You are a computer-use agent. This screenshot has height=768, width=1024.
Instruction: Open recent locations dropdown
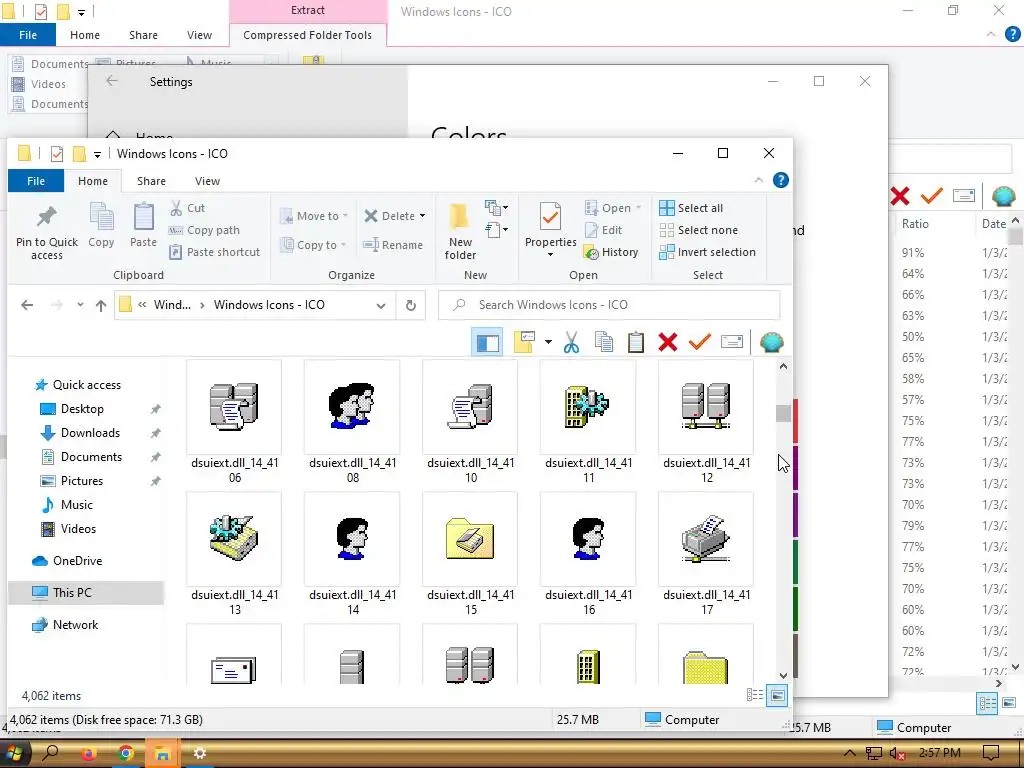click(x=80, y=305)
